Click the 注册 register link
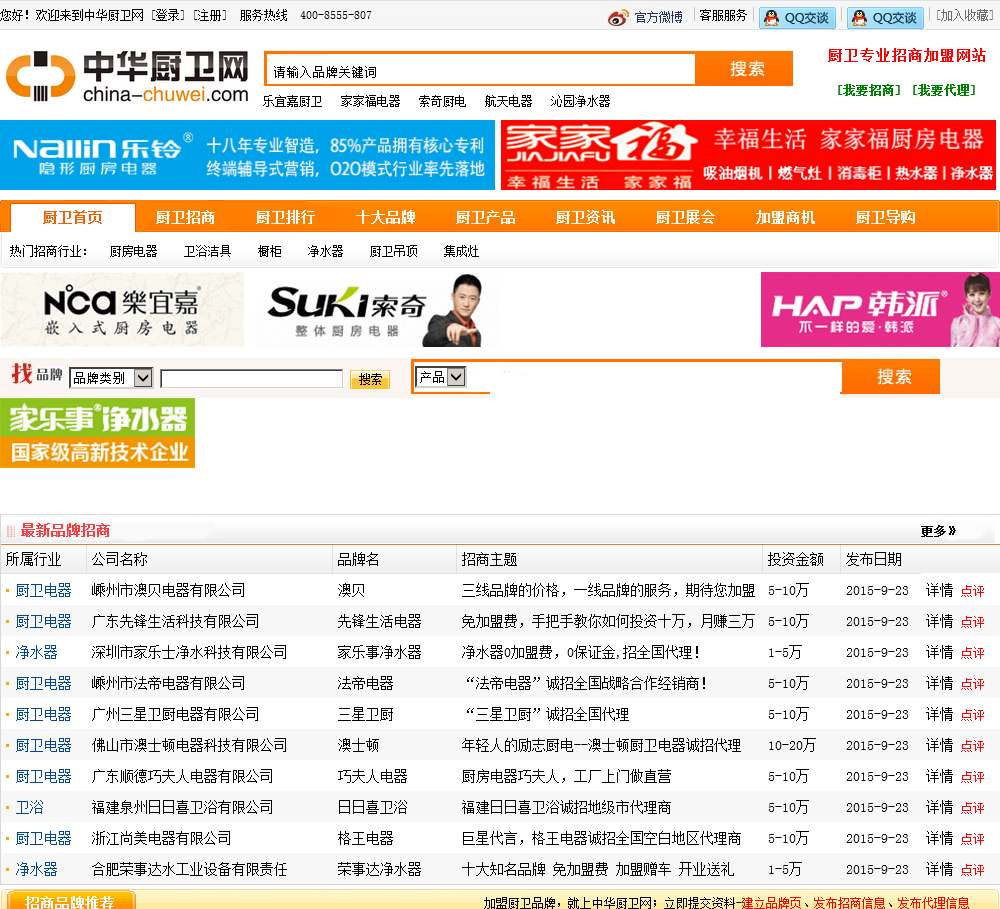This screenshot has height=909, width=1000. point(210,15)
